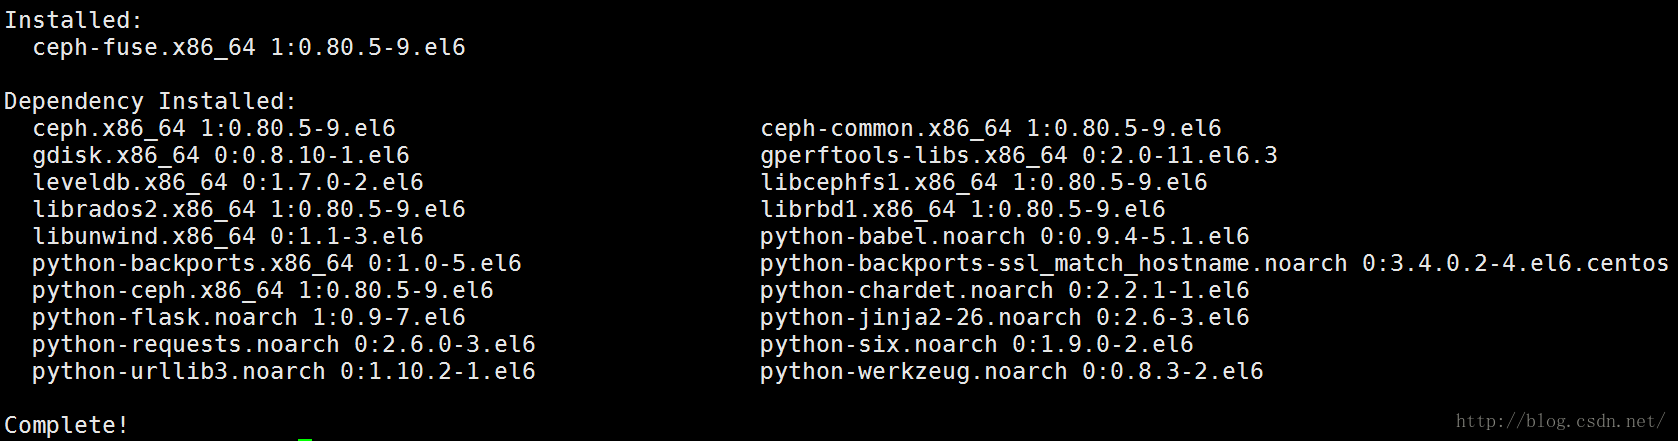Image resolution: width=1678 pixels, height=441 pixels.
Task: Click the librados2.x86_64 package text
Action: click(x=249, y=209)
